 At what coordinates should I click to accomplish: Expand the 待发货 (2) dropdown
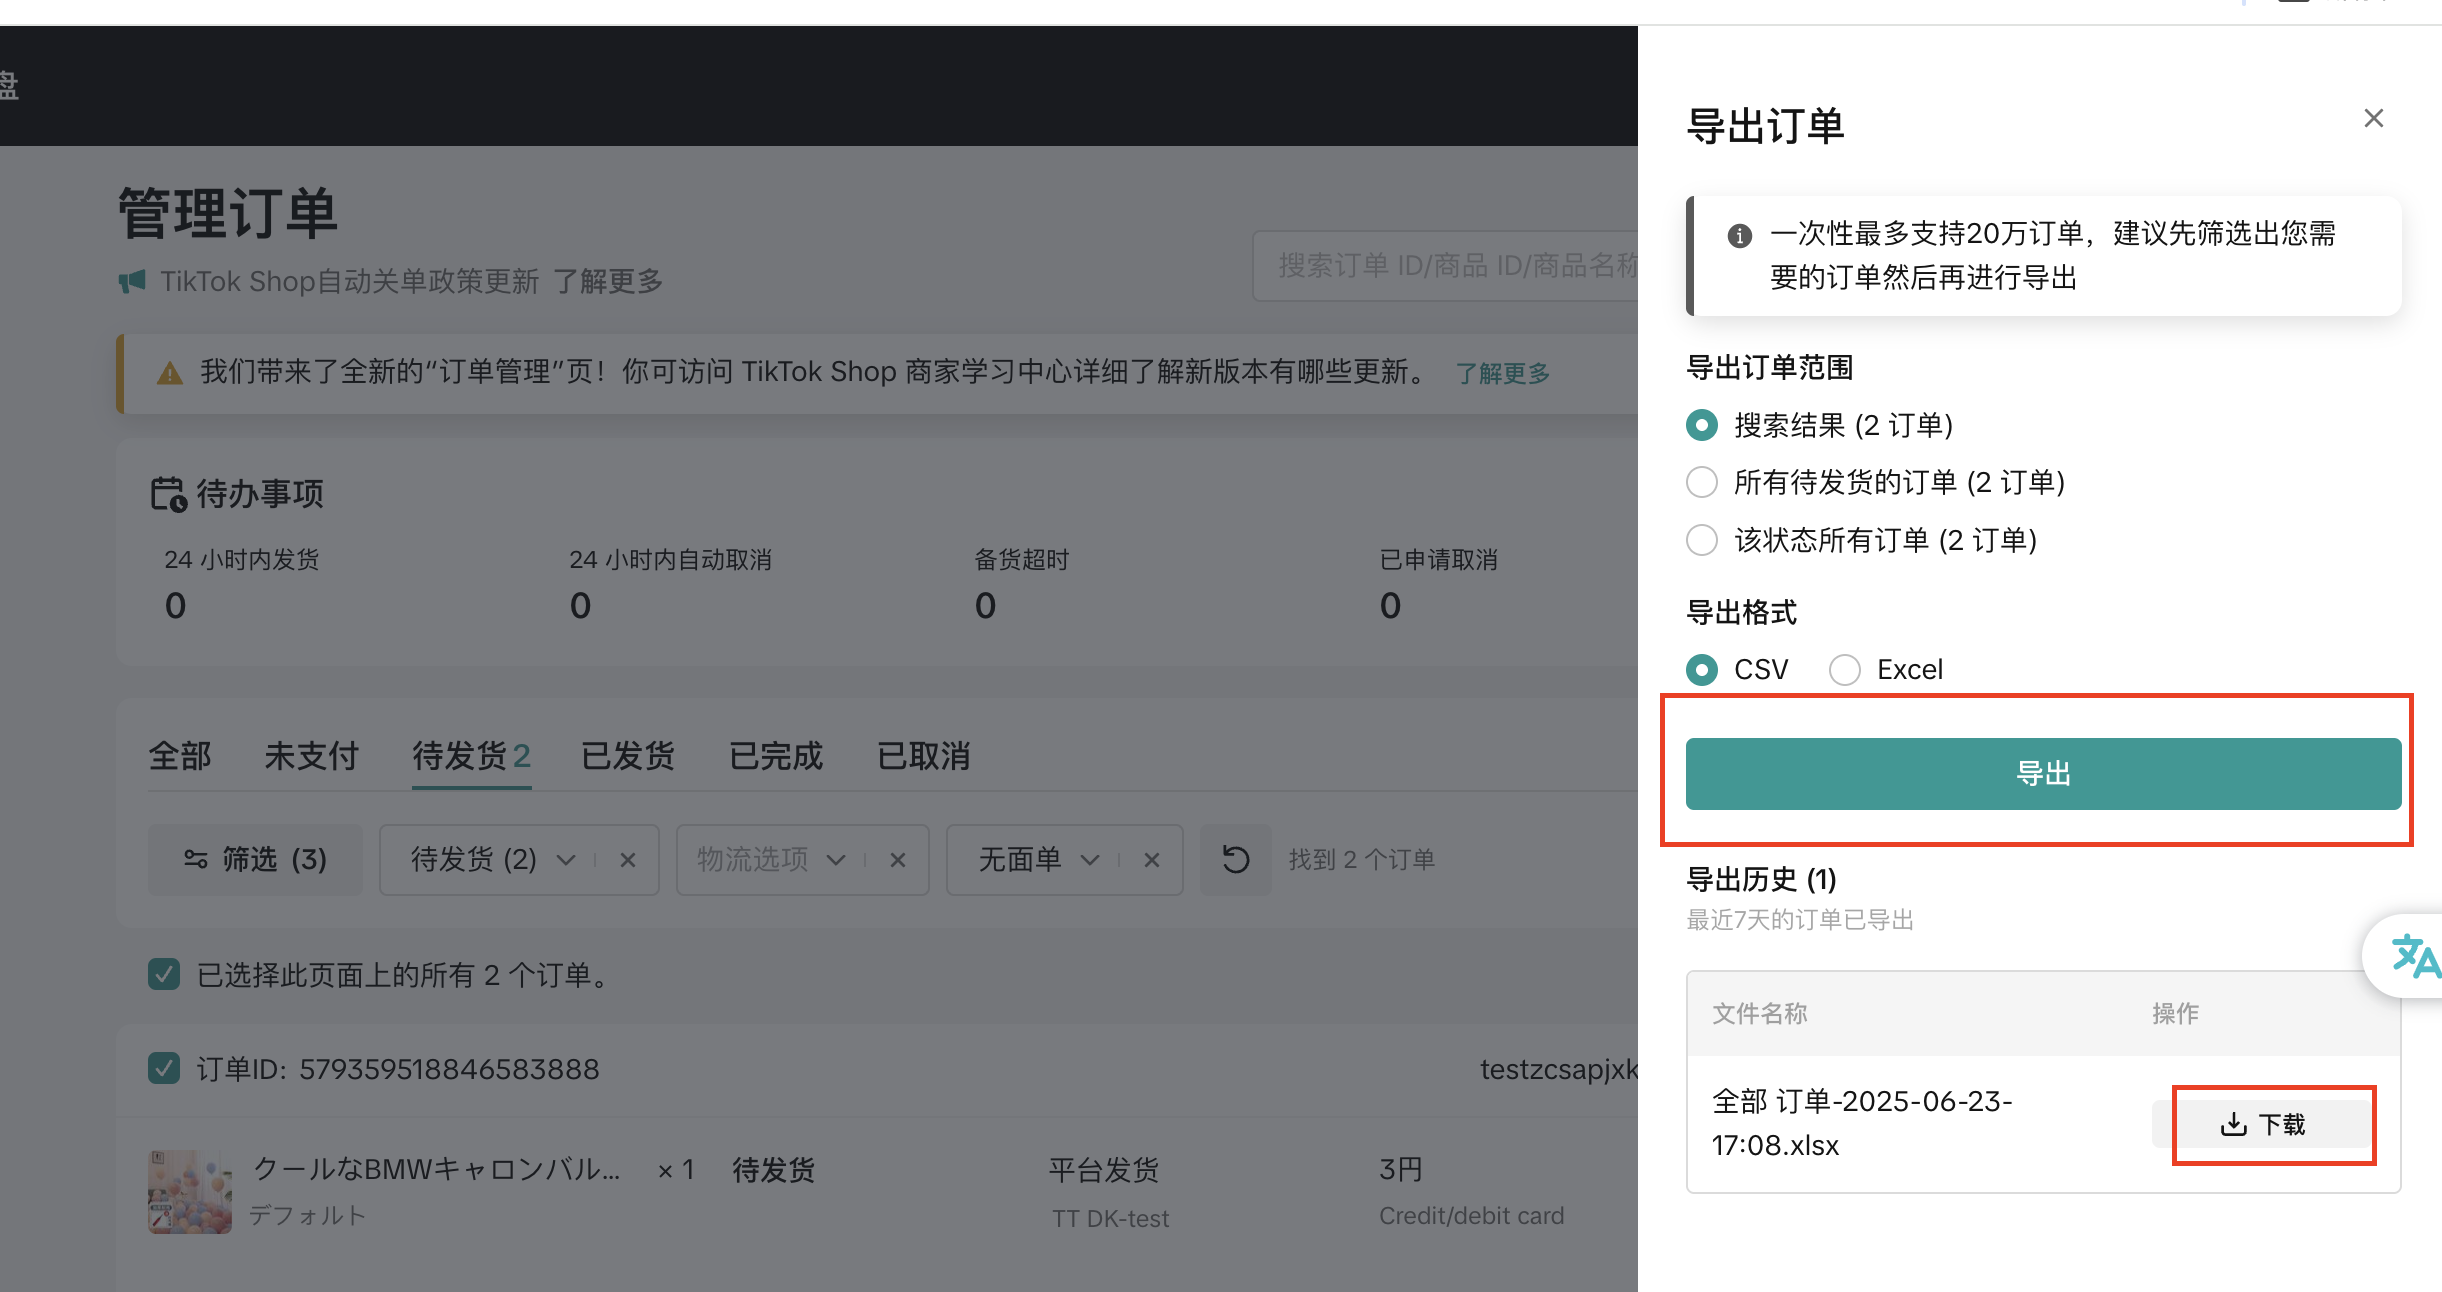tap(566, 860)
